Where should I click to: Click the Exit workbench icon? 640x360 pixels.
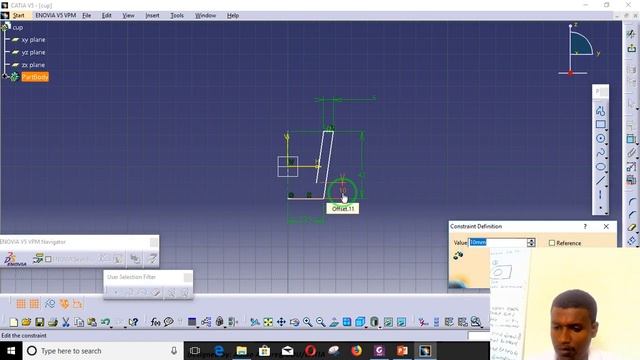point(632,48)
